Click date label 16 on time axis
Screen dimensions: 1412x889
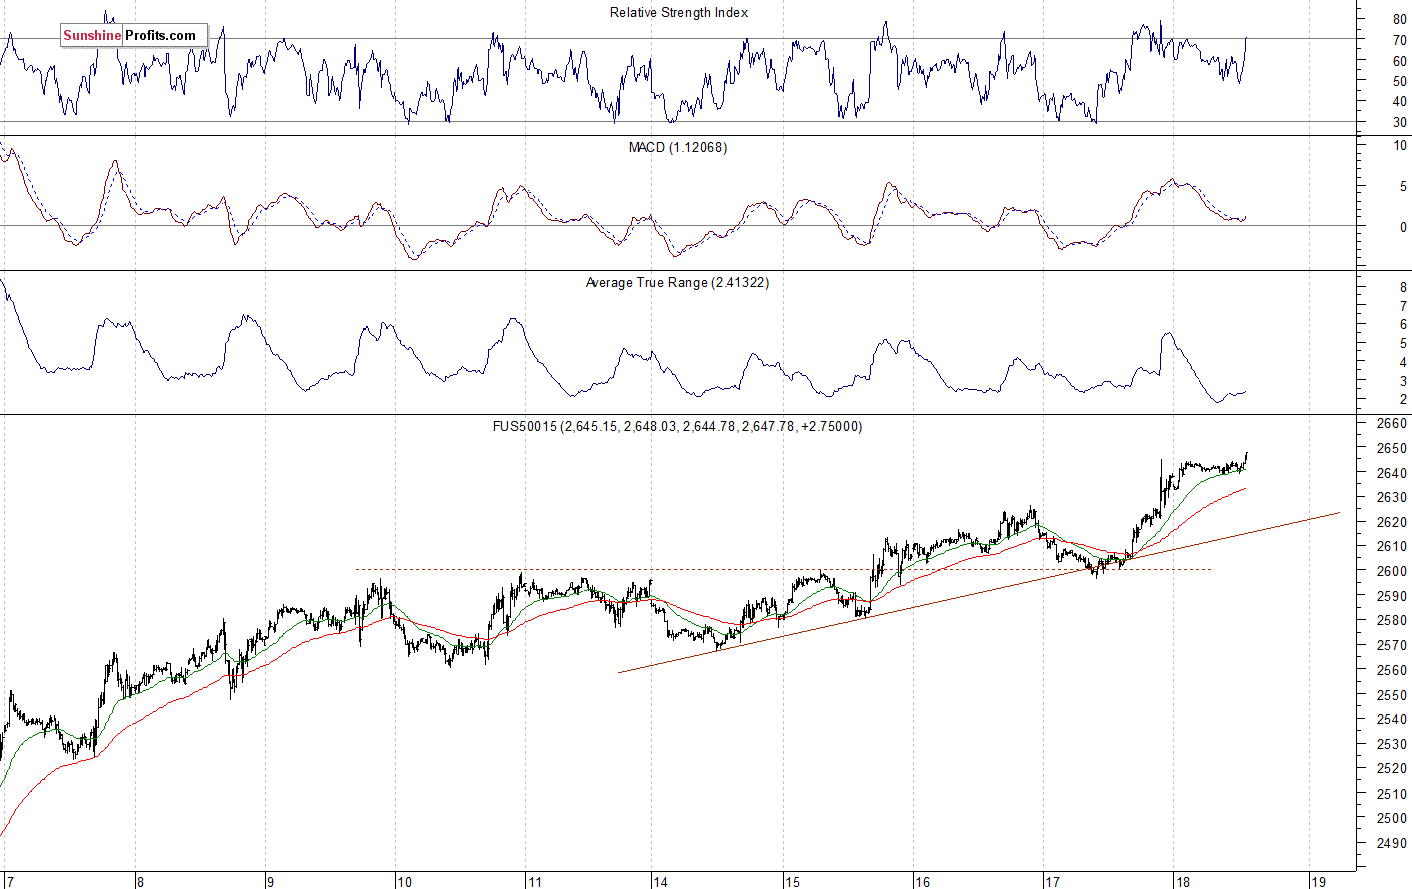click(x=921, y=881)
